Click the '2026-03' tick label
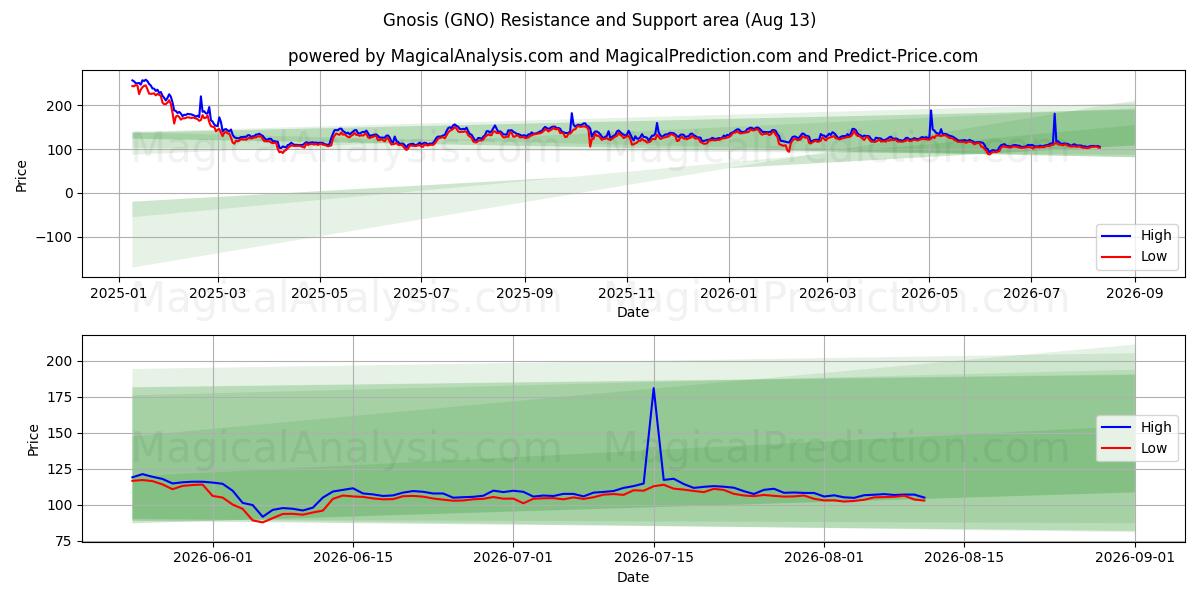The width and height of the screenshot is (1200, 600). [827, 294]
